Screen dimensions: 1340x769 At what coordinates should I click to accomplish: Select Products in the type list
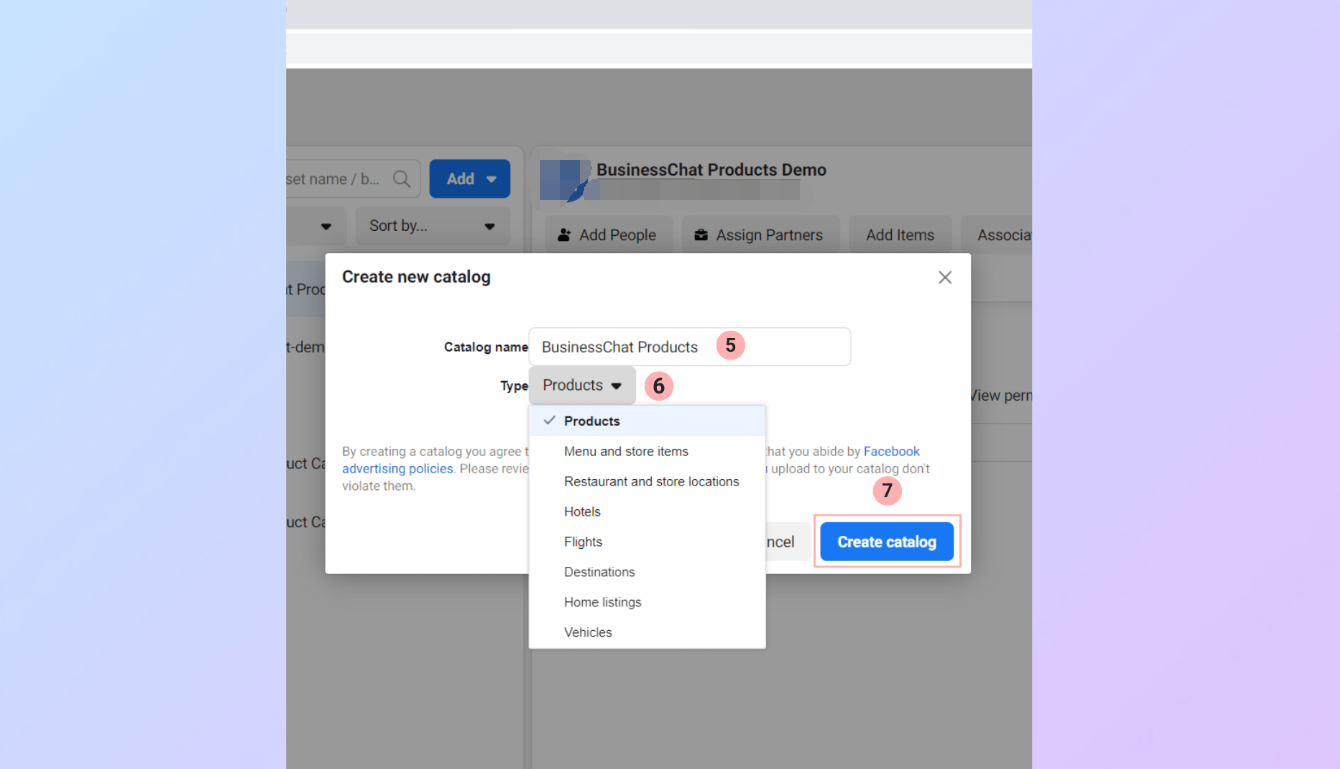(x=647, y=421)
